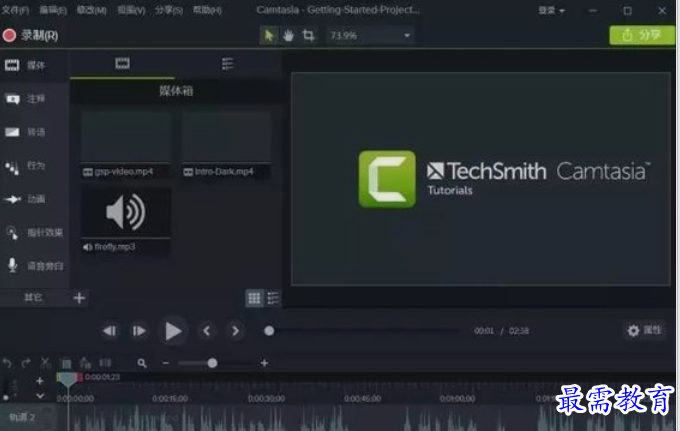
Task: Select the 轨道 2 track header
Action: point(27,417)
